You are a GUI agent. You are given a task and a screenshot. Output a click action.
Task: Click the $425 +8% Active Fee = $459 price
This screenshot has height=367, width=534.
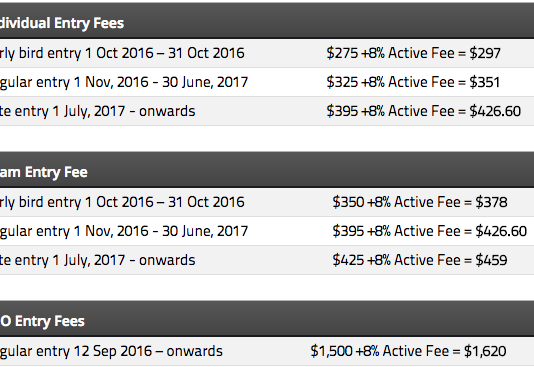[x=420, y=260]
